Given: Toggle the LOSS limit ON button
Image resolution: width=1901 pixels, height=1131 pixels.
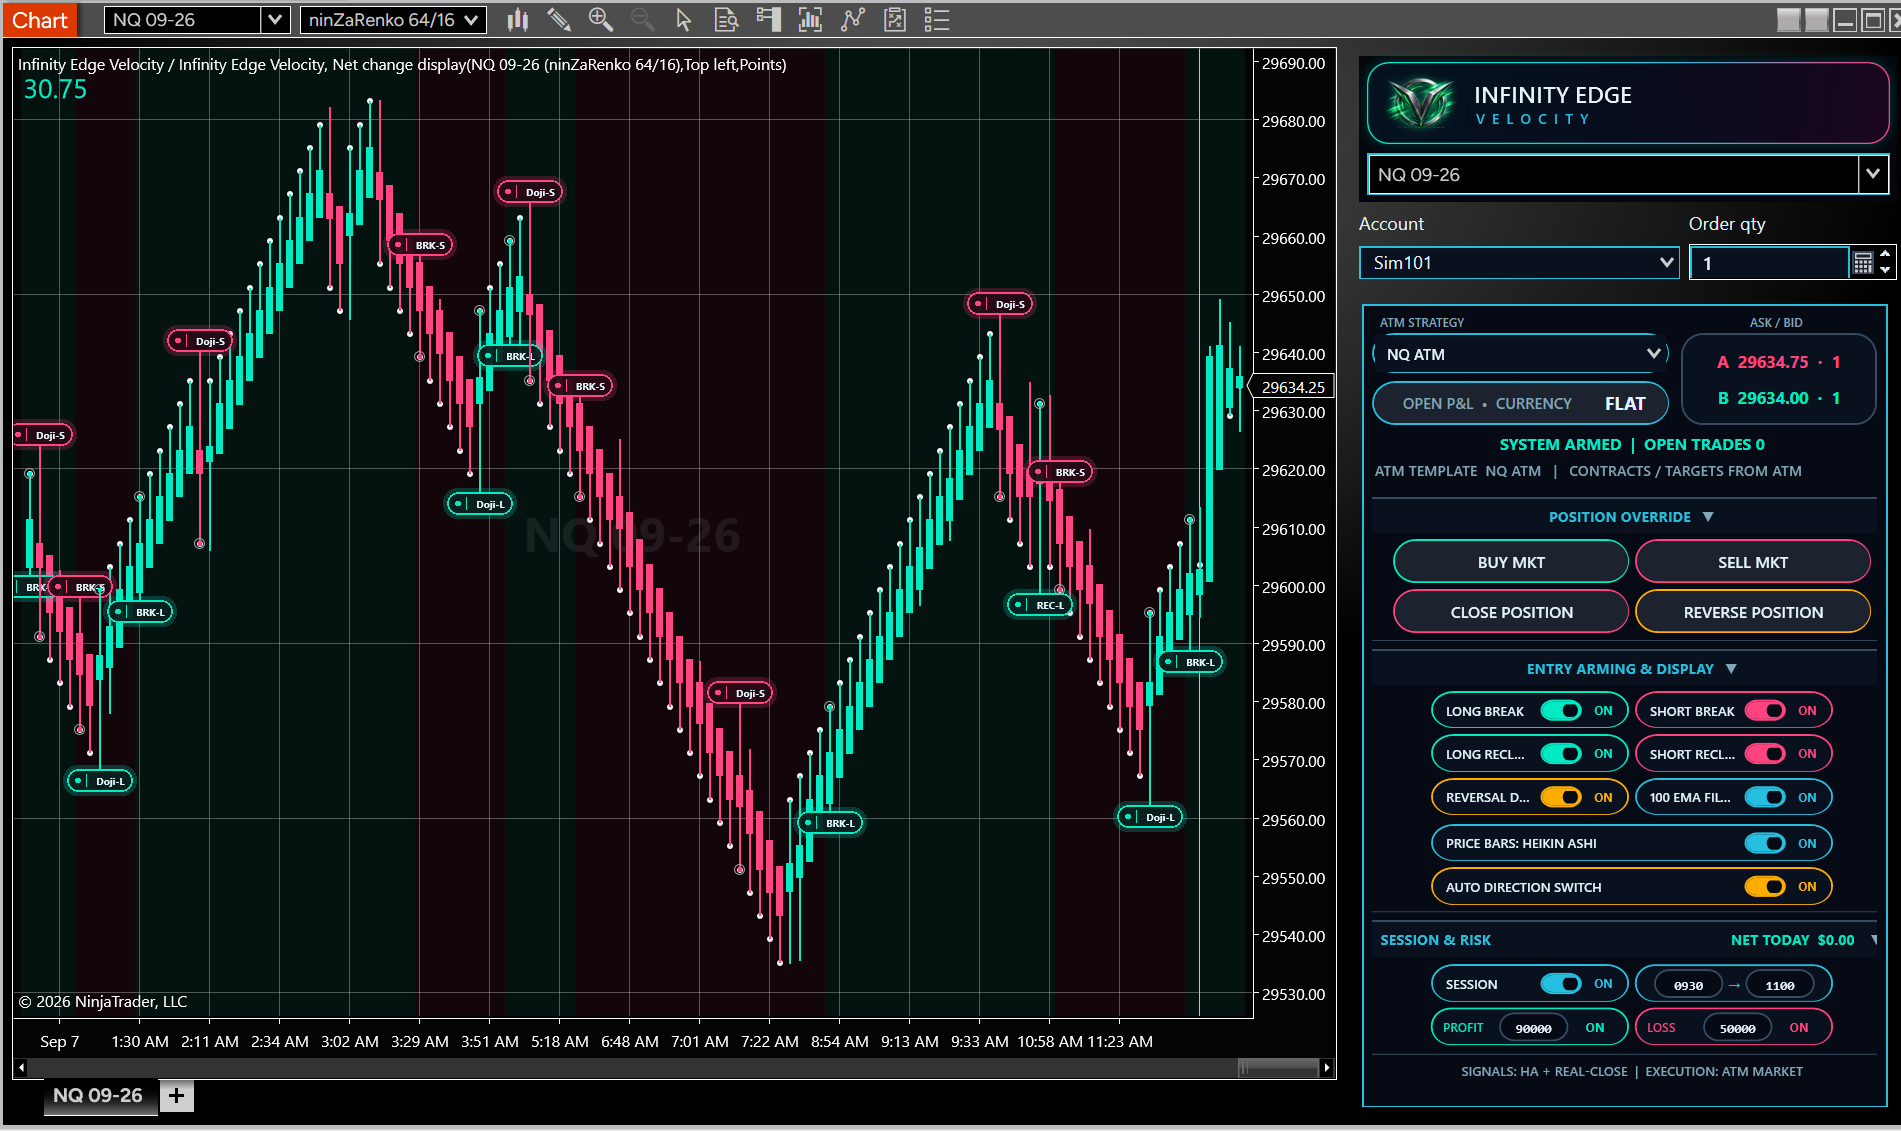Looking at the screenshot, I should (1798, 1028).
